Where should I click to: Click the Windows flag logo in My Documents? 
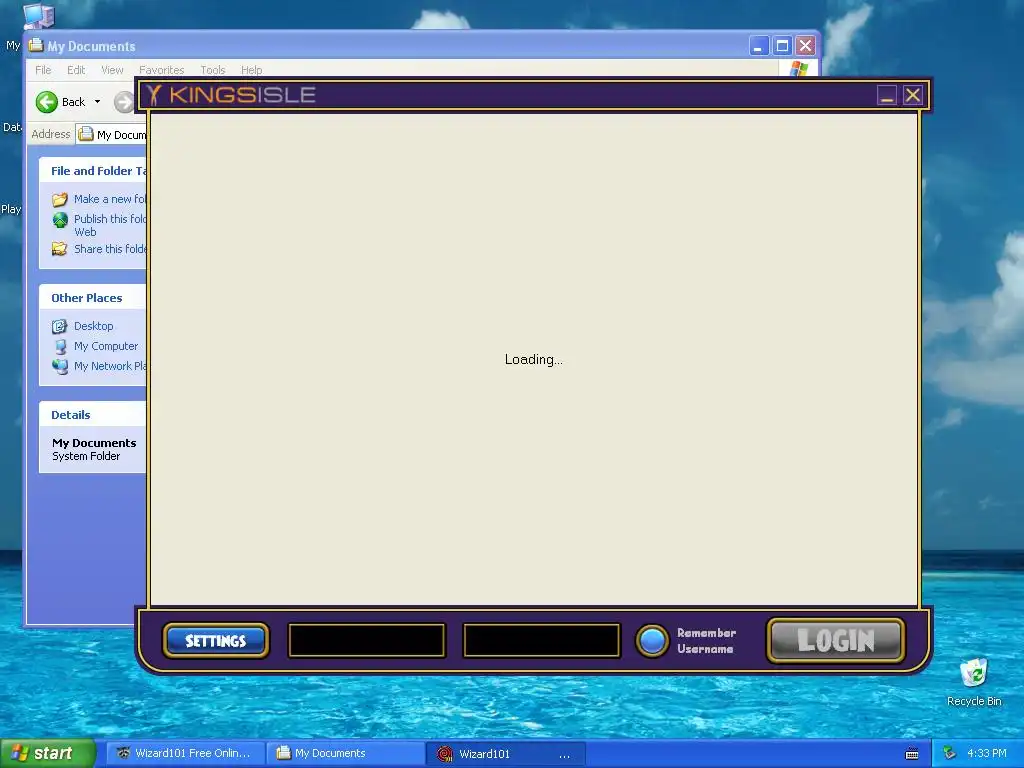(x=799, y=69)
